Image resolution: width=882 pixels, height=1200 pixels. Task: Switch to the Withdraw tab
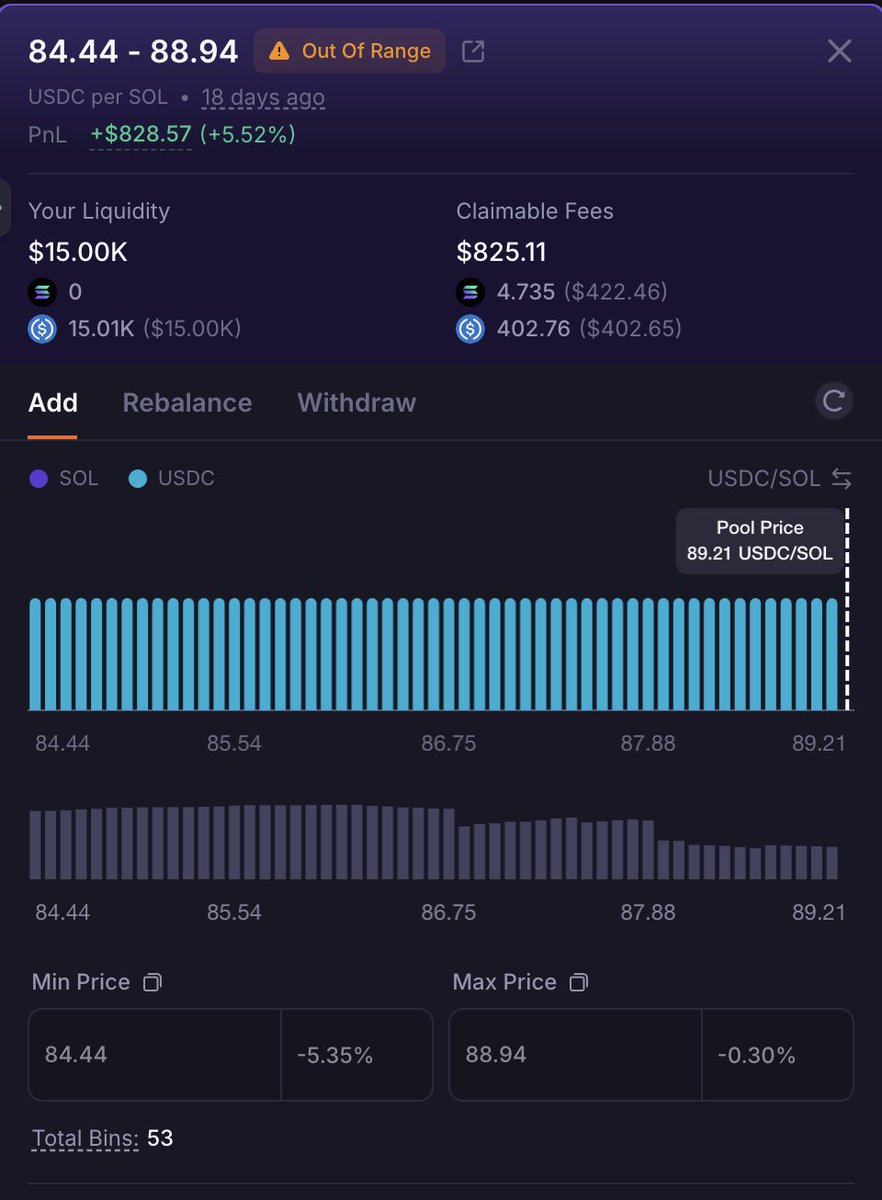coord(356,403)
